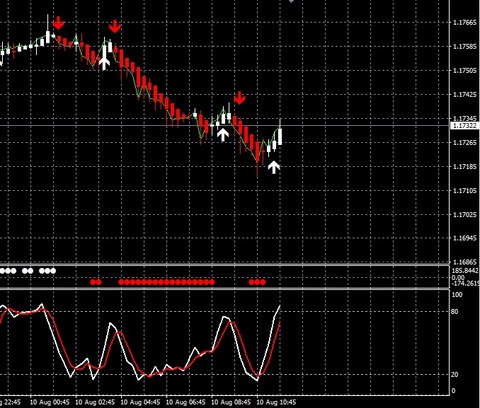480x408 pixels.
Task: Select time label 10 Aug 02:45
Action: tap(95, 402)
